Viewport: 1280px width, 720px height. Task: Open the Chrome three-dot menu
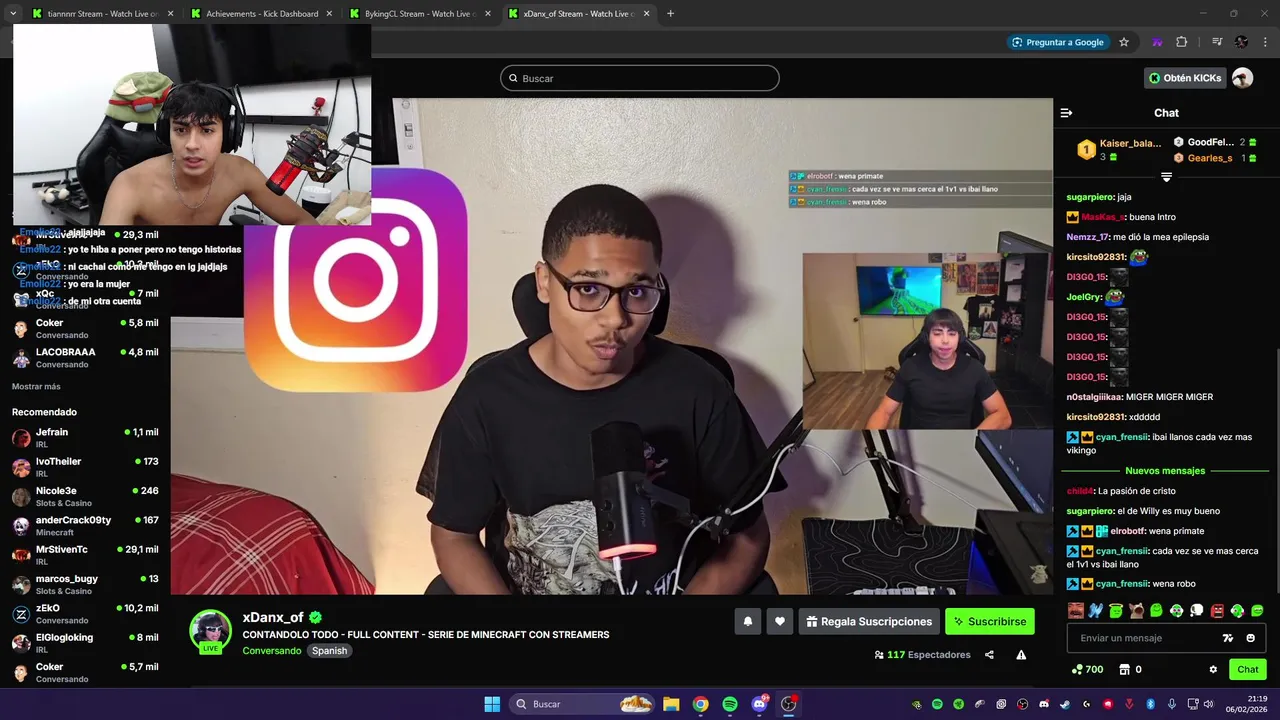1266,42
